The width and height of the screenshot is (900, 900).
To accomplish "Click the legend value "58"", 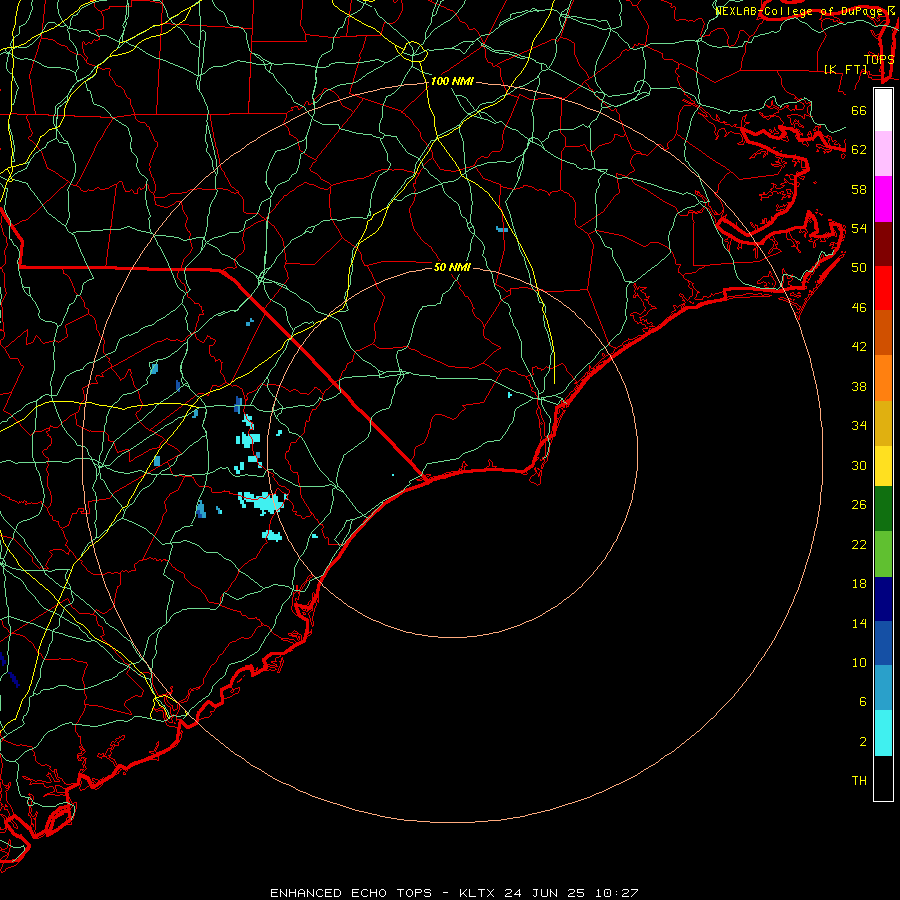I will point(859,189).
